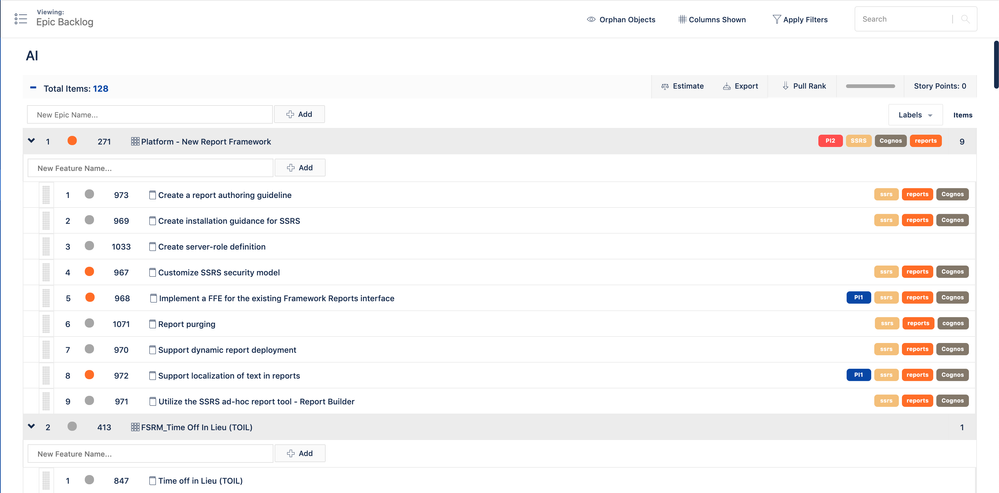The width and height of the screenshot is (999, 493).
Task: Click the gray progress slider bar
Action: 870,86
